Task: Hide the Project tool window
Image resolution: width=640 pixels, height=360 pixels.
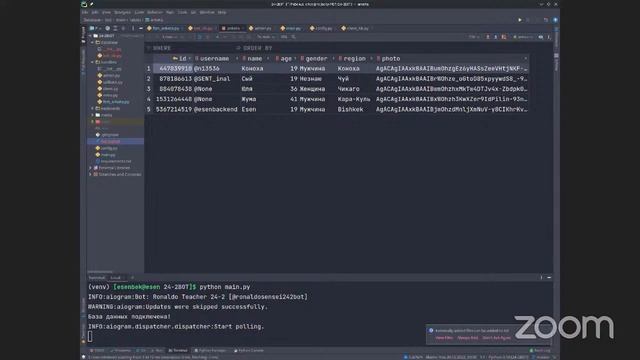Action: coord(140,28)
